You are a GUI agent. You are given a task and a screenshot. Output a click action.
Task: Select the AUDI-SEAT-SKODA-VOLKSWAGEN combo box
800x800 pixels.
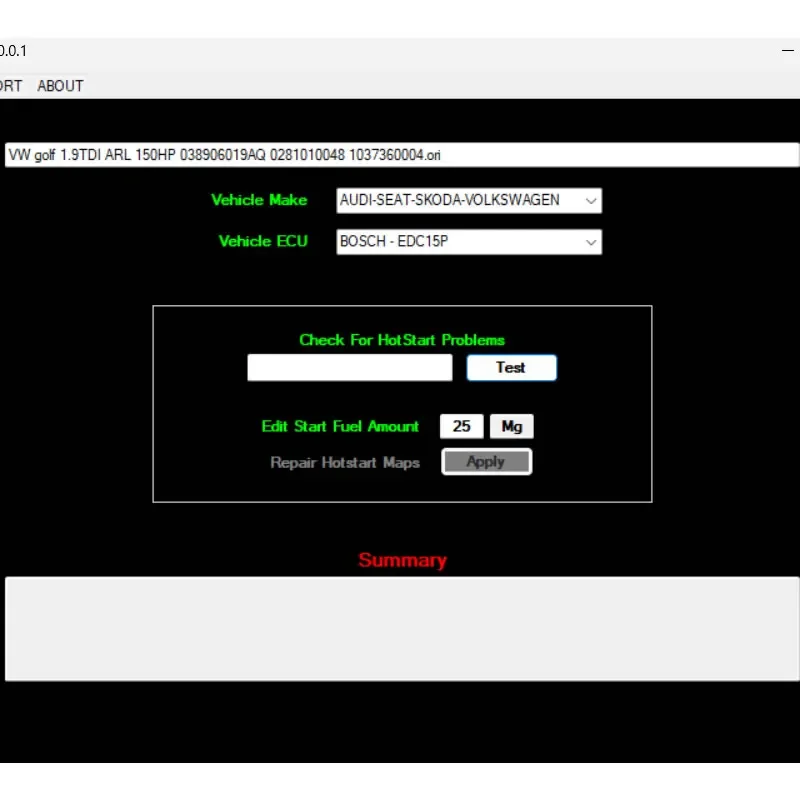click(x=469, y=201)
